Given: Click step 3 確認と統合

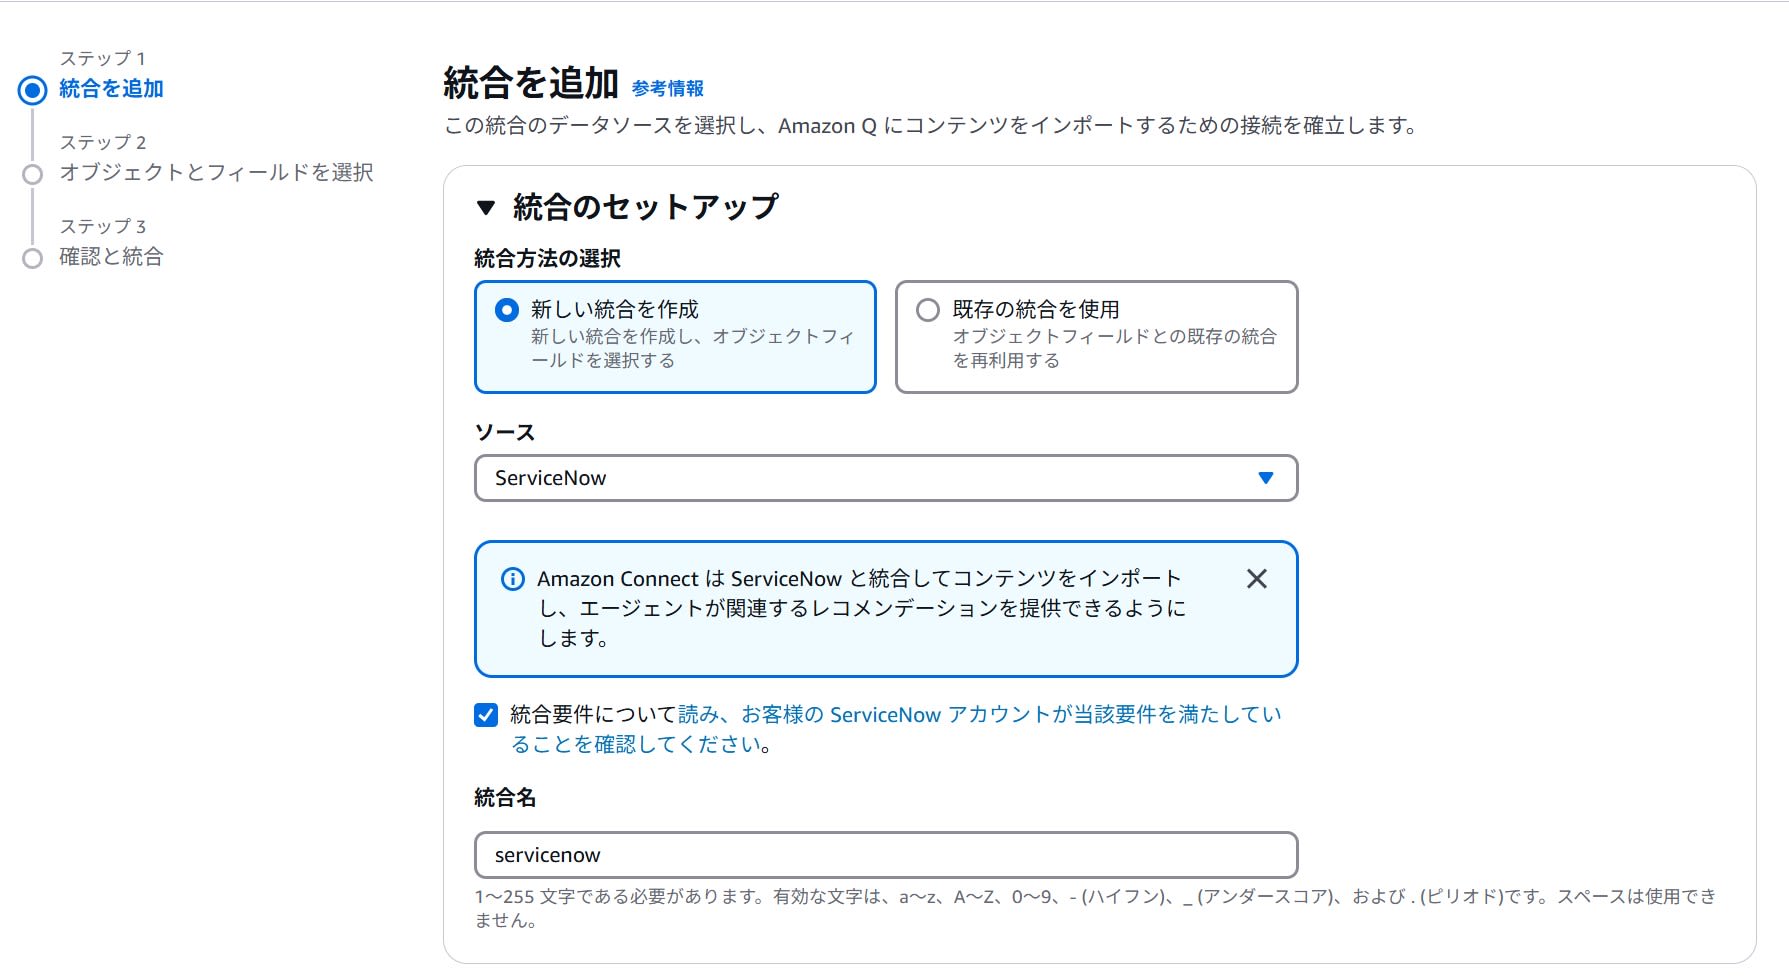Looking at the screenshot, I should pos(111,257).
